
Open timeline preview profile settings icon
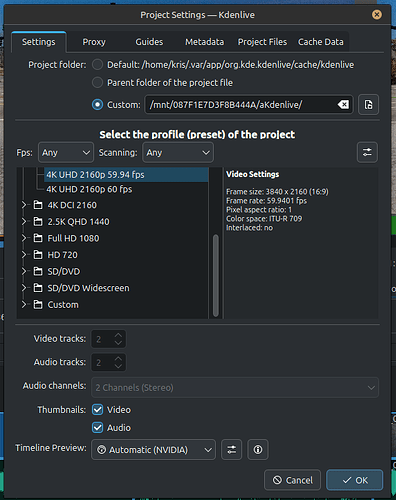coord(232,450)
